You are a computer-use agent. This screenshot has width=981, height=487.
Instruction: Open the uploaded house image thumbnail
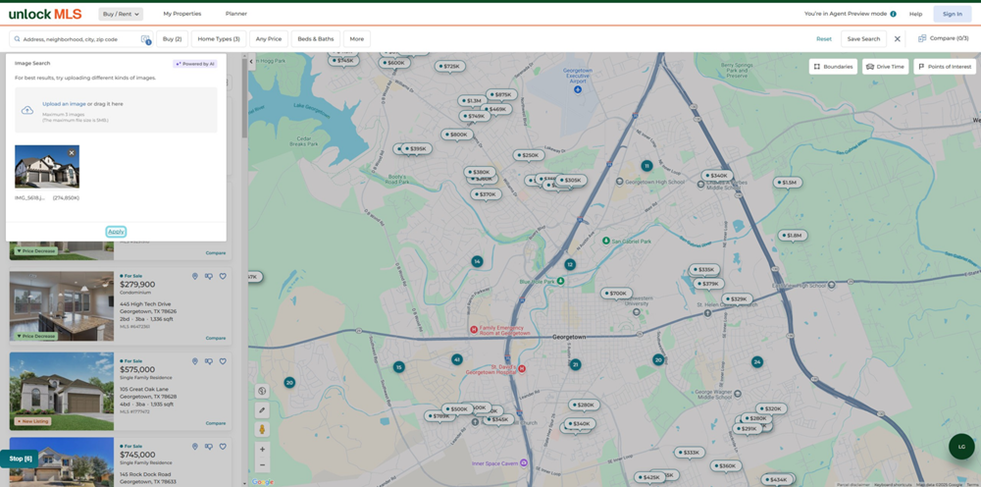click(47, 167)
